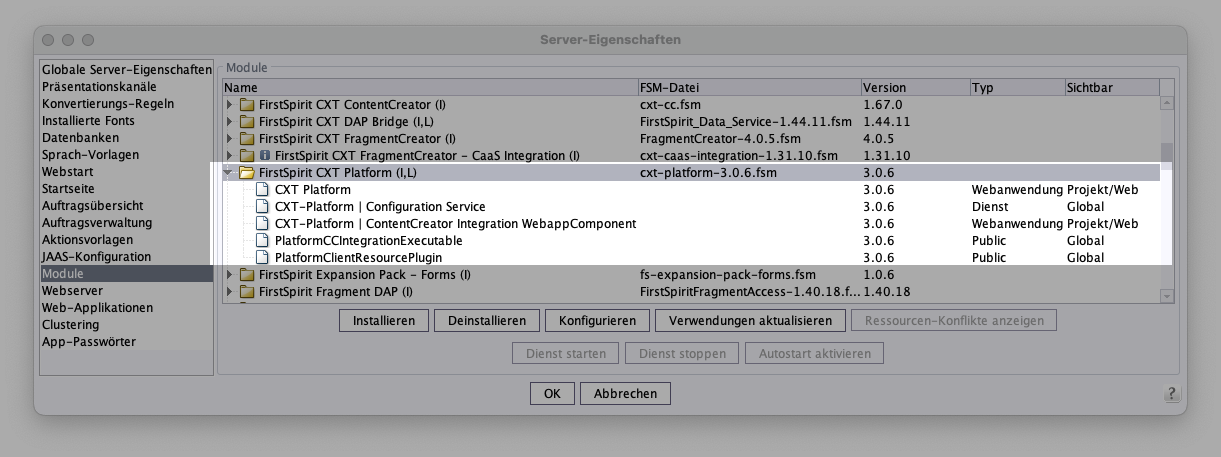The image size is (1221, 457).
Task: Expand FirstSpirit Expansion Pack - Forms module
Action: 230,275
